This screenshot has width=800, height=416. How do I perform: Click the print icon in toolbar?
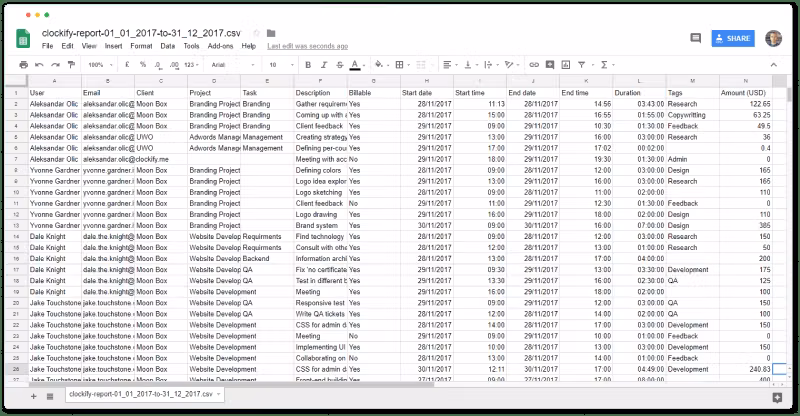tap(24, 64)
